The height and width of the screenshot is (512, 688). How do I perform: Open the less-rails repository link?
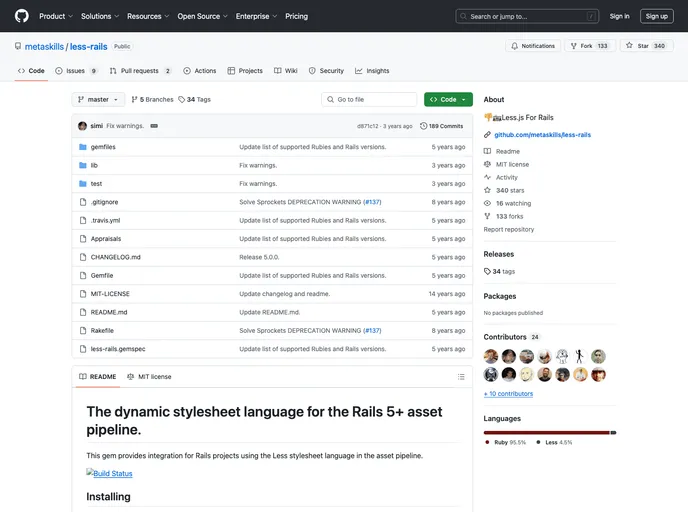pyautogui.click(x=89, y=47)
